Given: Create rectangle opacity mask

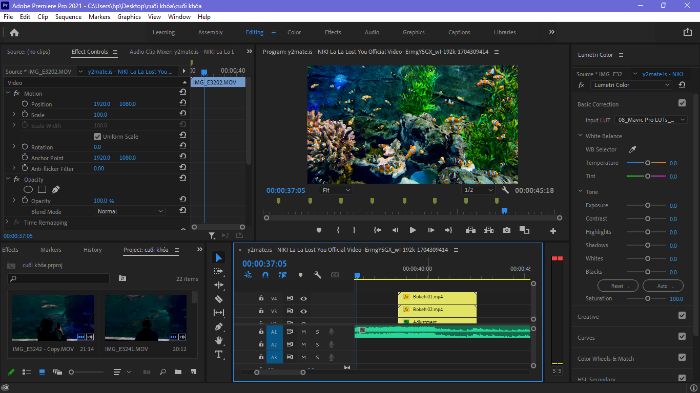Looking at the screenshot, I should [x=42, y=190].
